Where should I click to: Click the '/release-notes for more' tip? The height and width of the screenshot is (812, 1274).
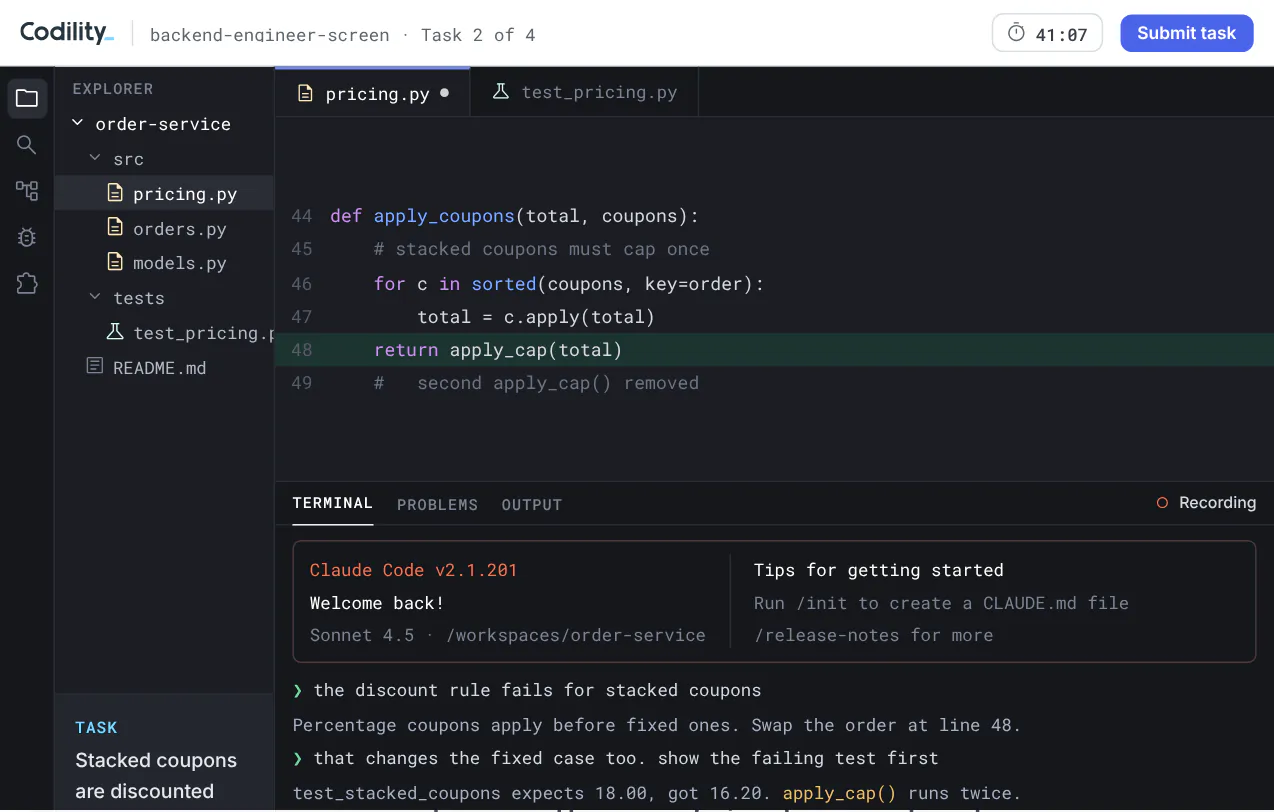tap(874, 635)
